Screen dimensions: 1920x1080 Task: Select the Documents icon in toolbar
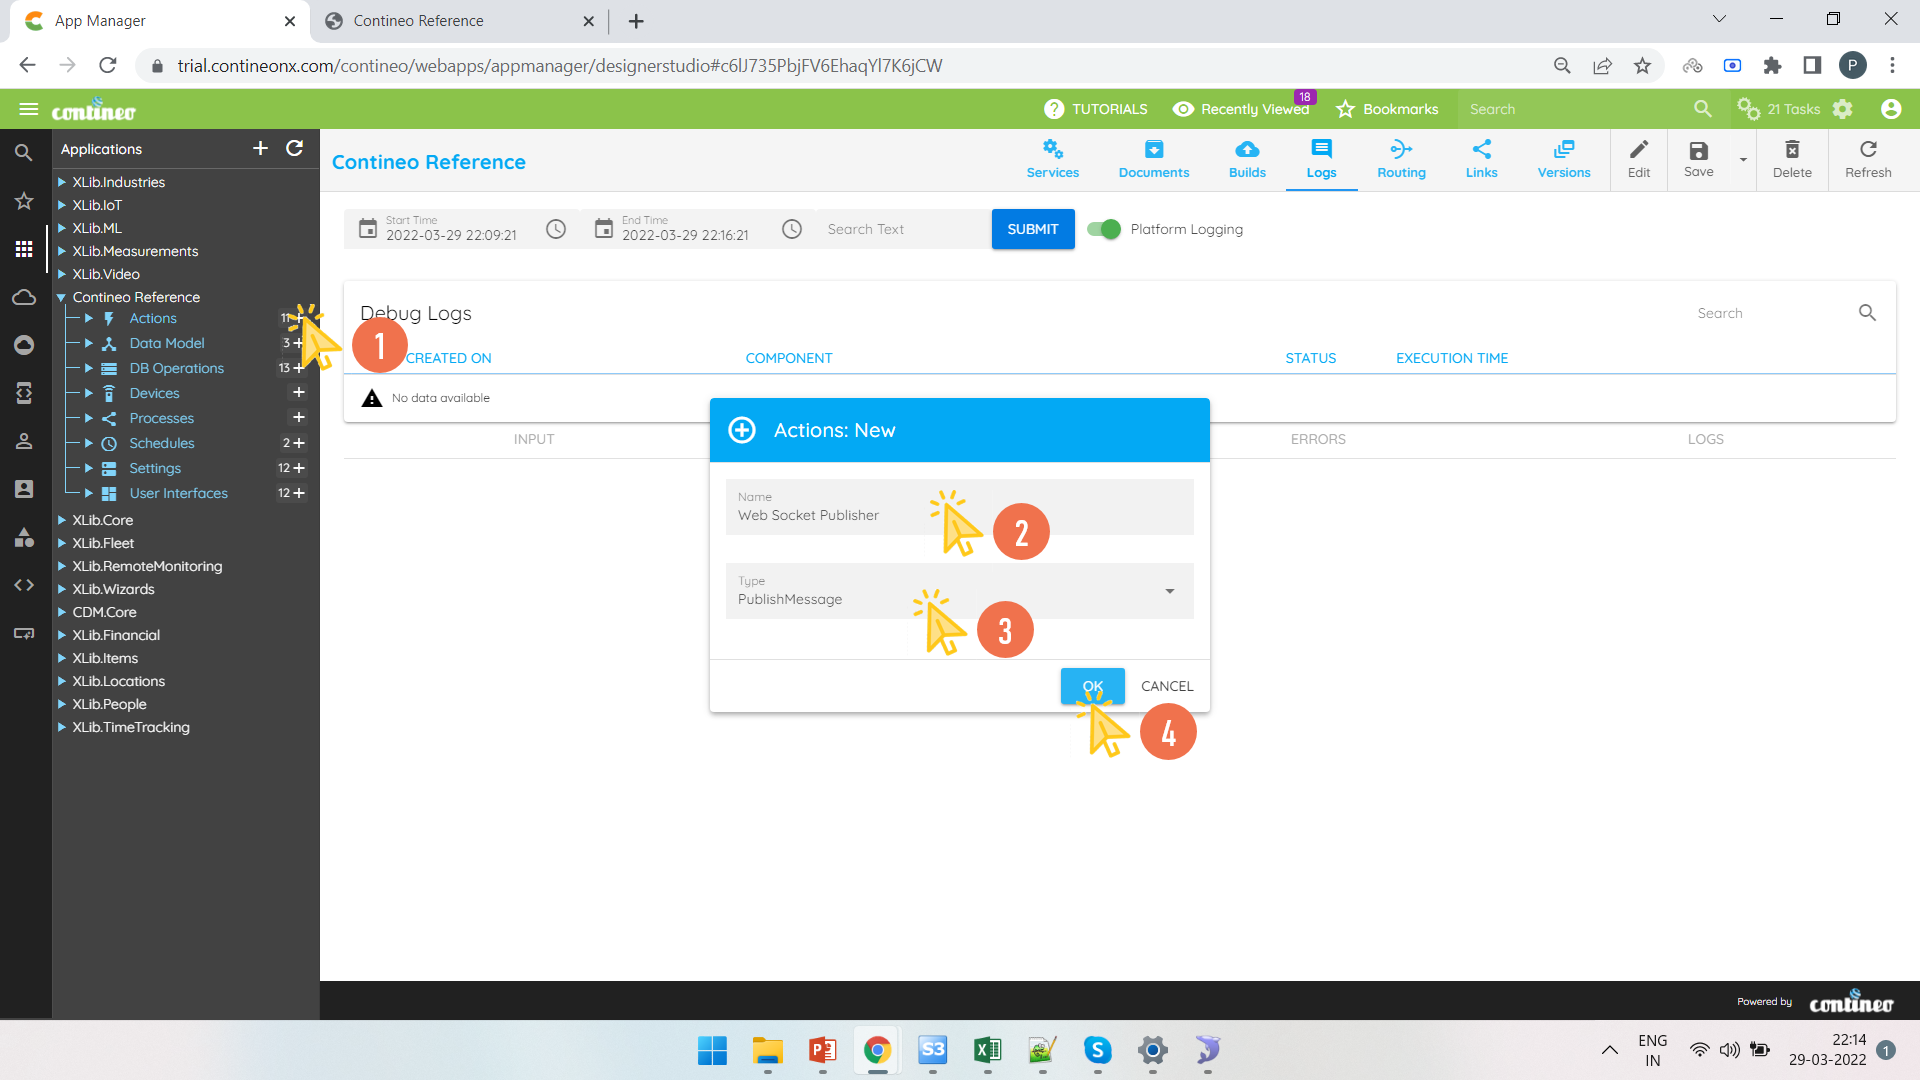pos(1153,158)
